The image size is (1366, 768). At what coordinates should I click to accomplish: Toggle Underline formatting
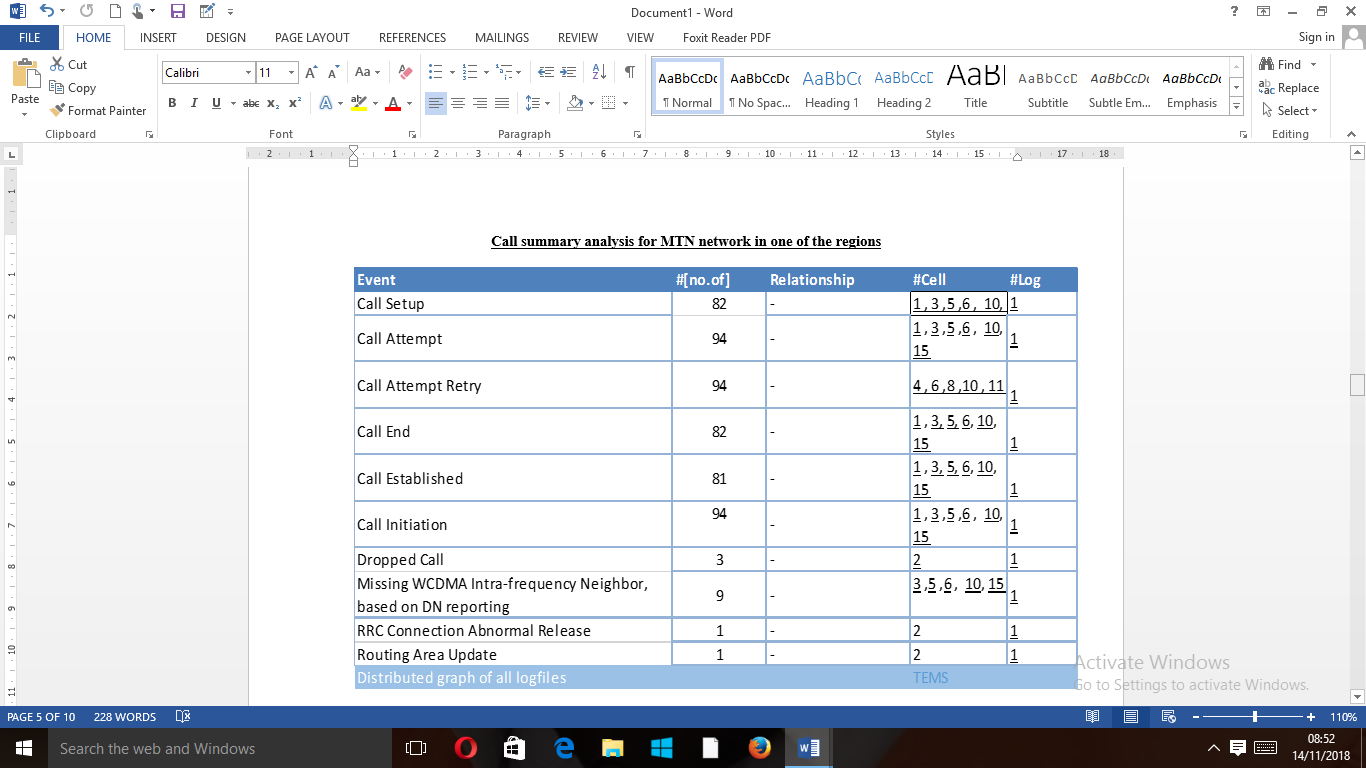[217, 103]
